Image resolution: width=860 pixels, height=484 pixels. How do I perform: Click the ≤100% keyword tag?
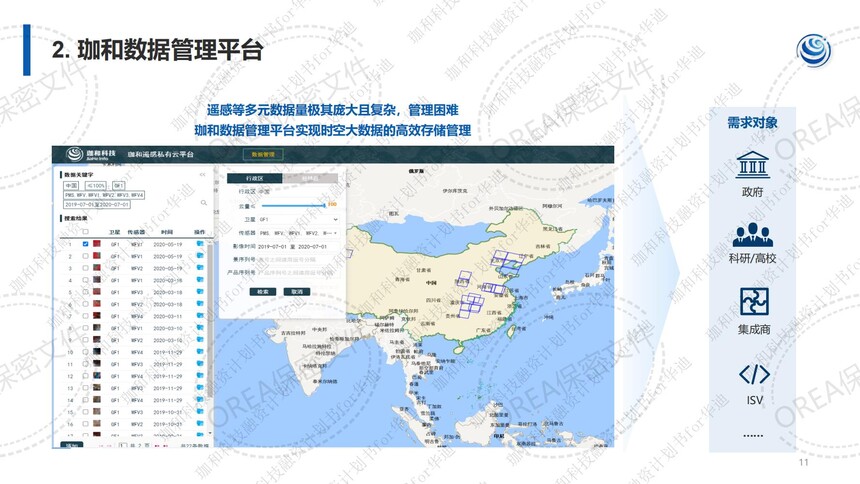click(97, 185)
